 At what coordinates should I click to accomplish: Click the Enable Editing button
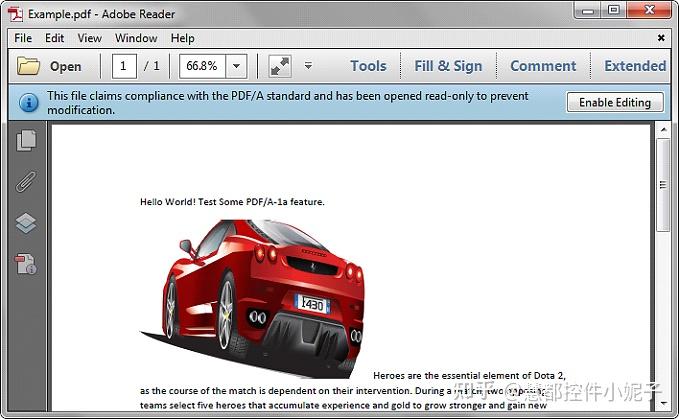tap(615, 102)
